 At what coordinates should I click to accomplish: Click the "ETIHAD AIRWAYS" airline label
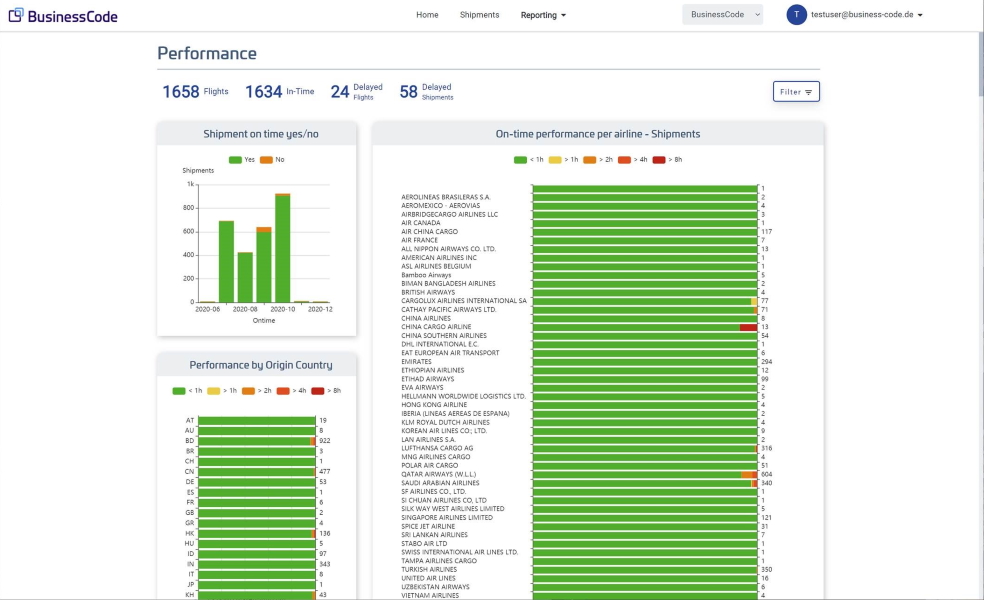tap(427, 379)
